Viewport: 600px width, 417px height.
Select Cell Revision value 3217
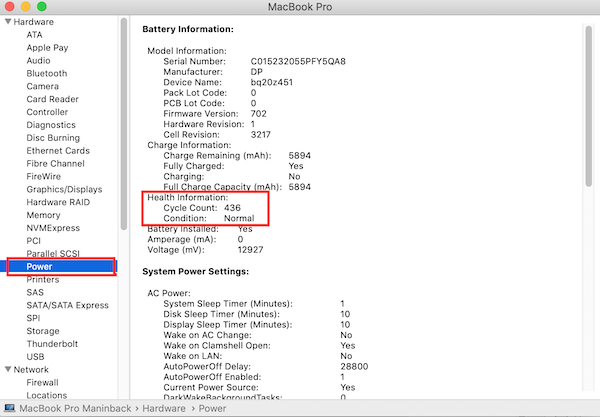click(261, 135)
